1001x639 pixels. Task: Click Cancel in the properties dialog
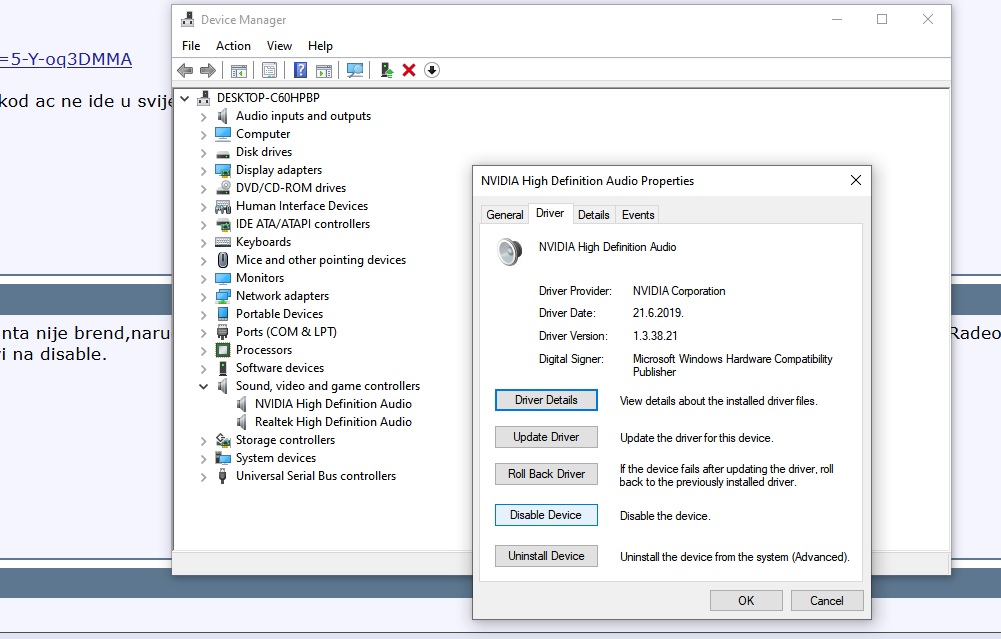(827, 601)
